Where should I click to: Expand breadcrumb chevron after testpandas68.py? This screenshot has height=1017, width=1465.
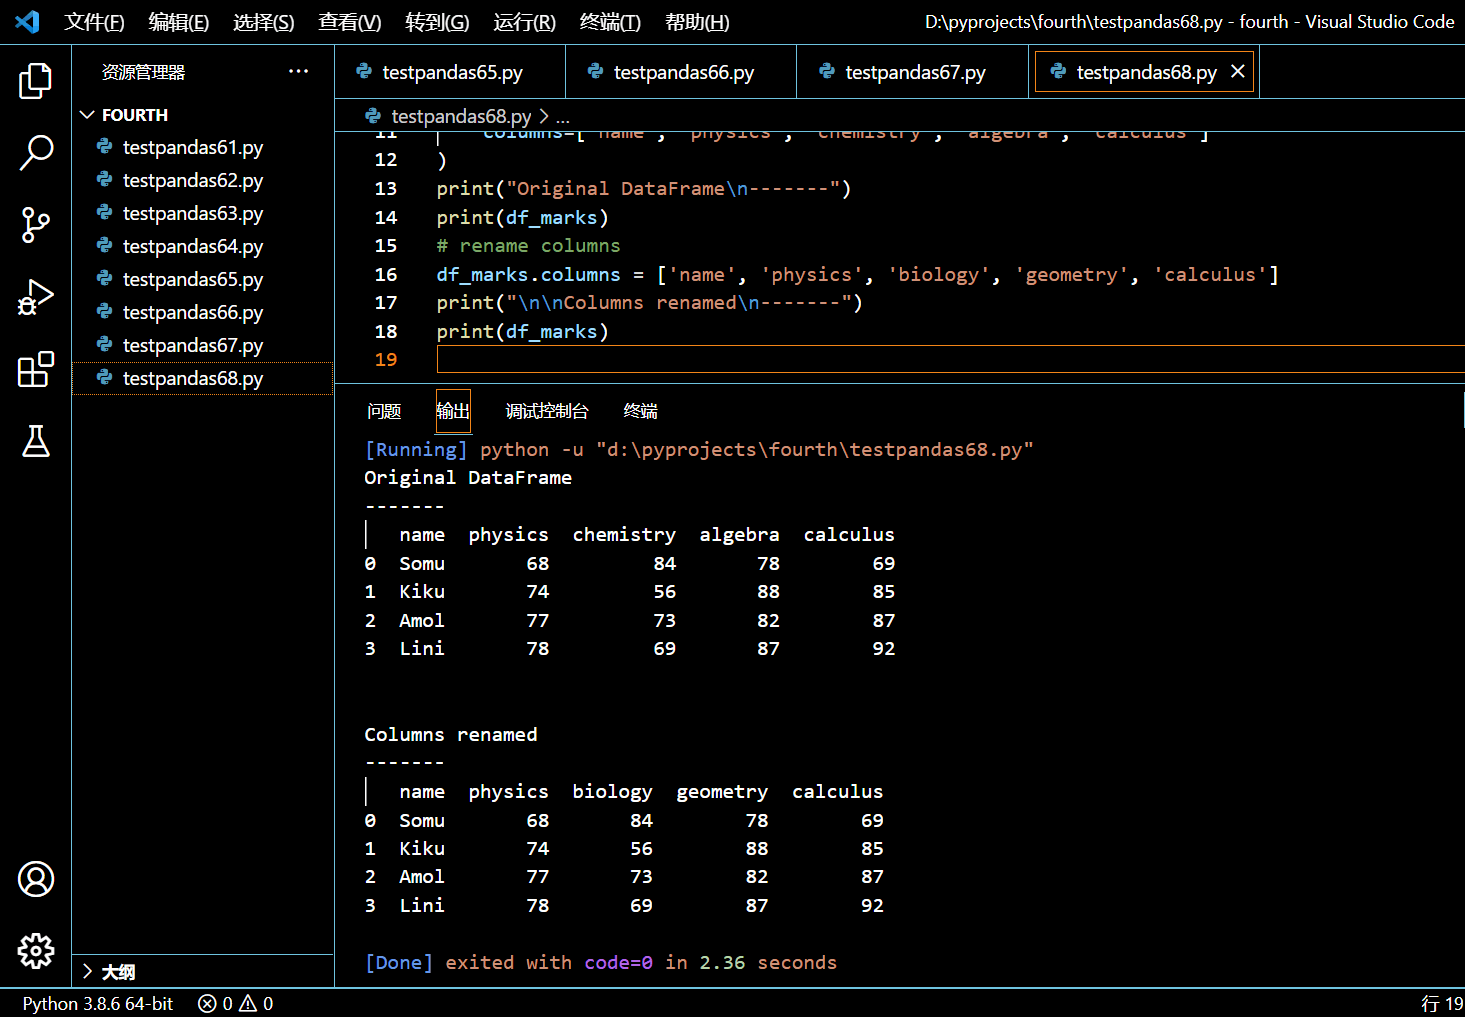[544, 116]
